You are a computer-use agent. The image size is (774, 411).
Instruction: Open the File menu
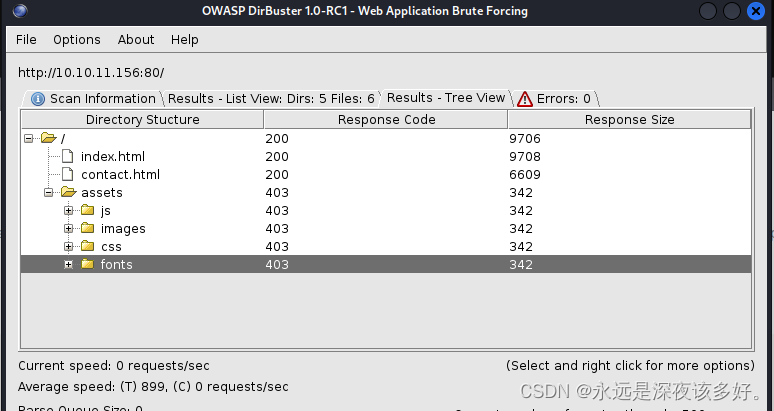coord(26,39)
